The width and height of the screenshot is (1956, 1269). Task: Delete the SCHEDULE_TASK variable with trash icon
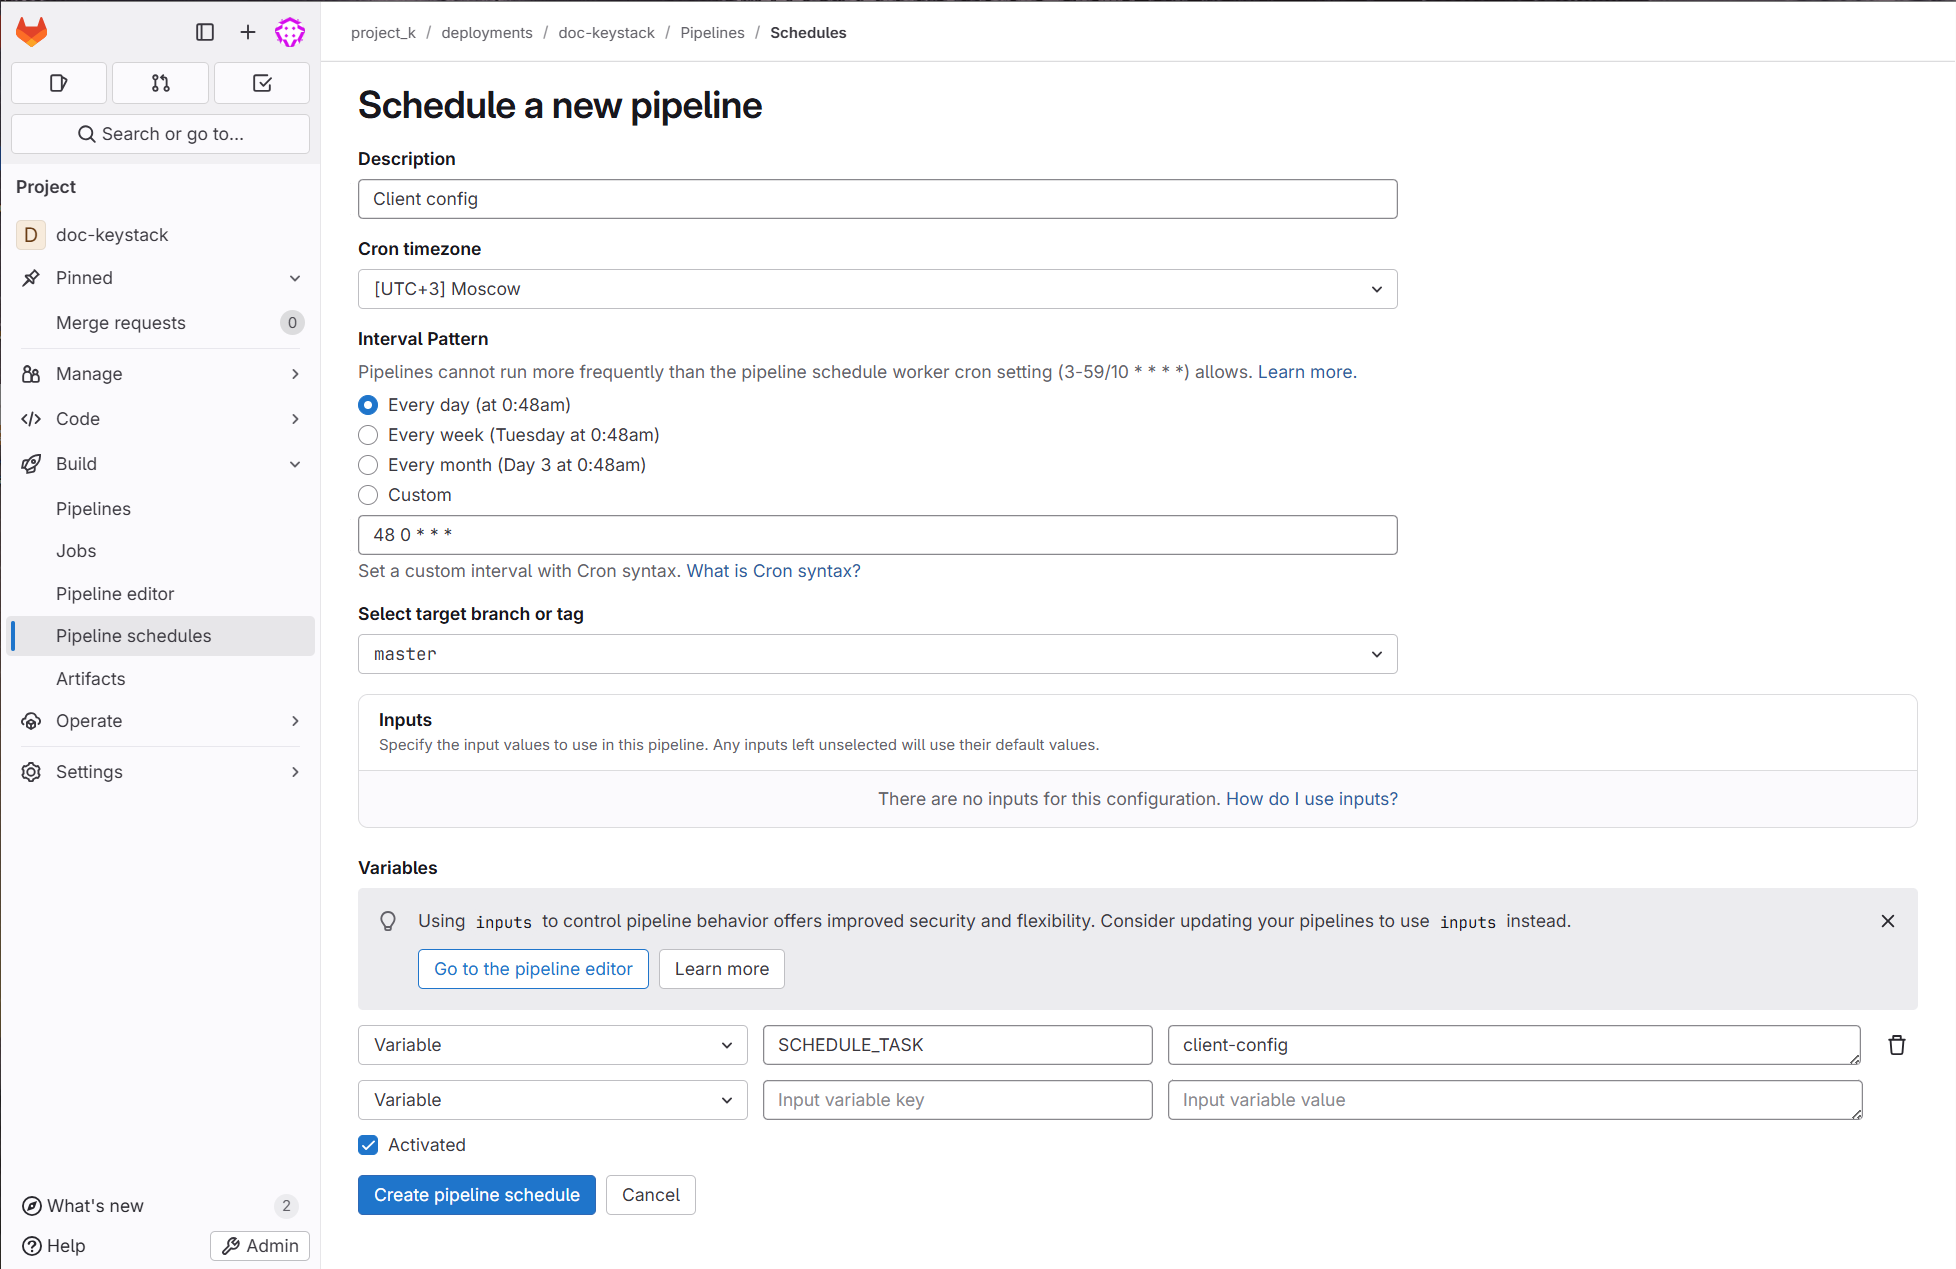coord(1896,1045)
